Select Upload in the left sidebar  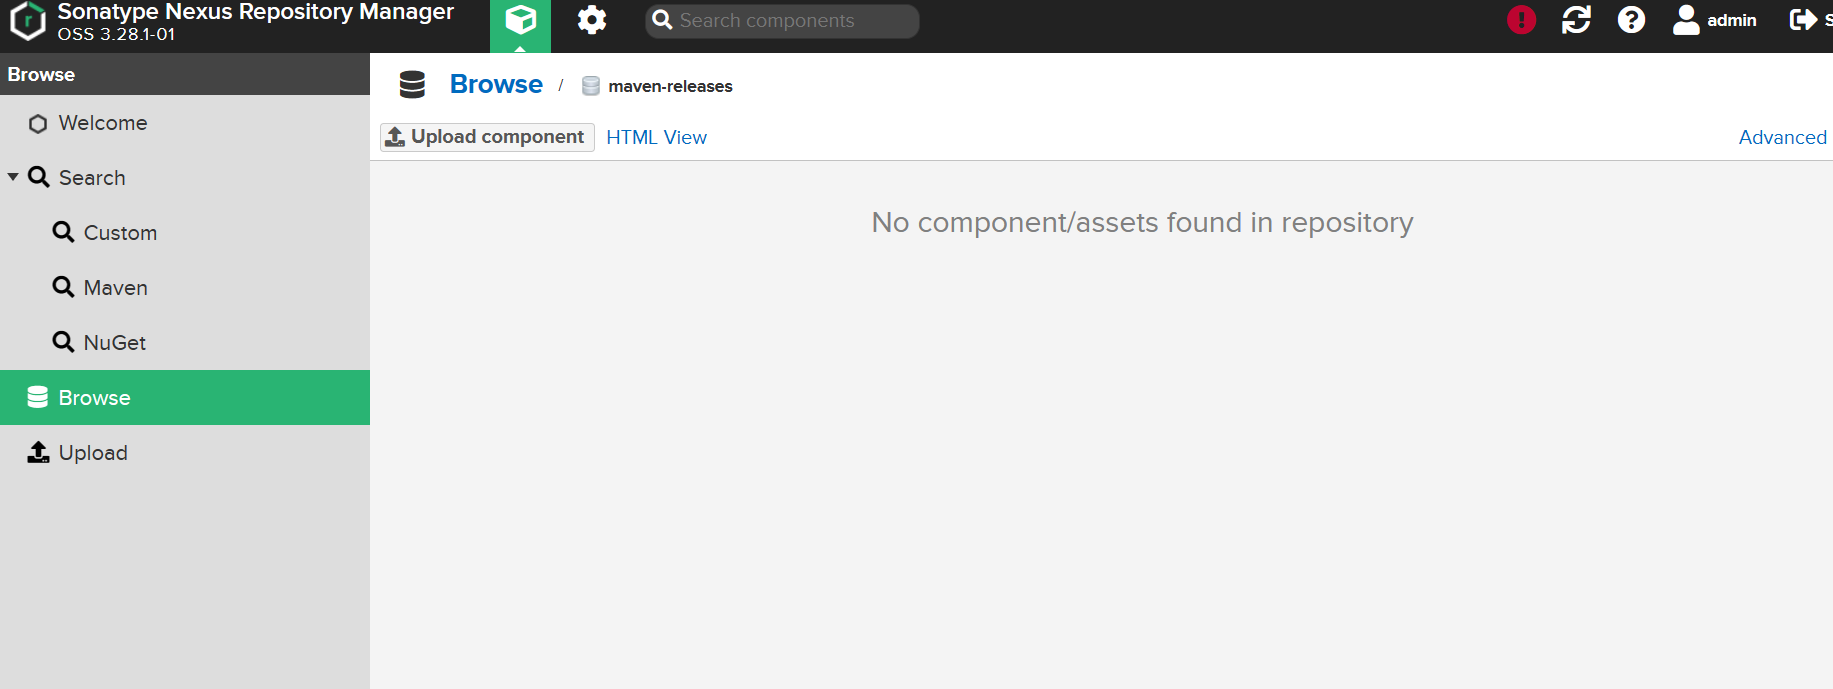pyautogui.click(x=93, y=453)
